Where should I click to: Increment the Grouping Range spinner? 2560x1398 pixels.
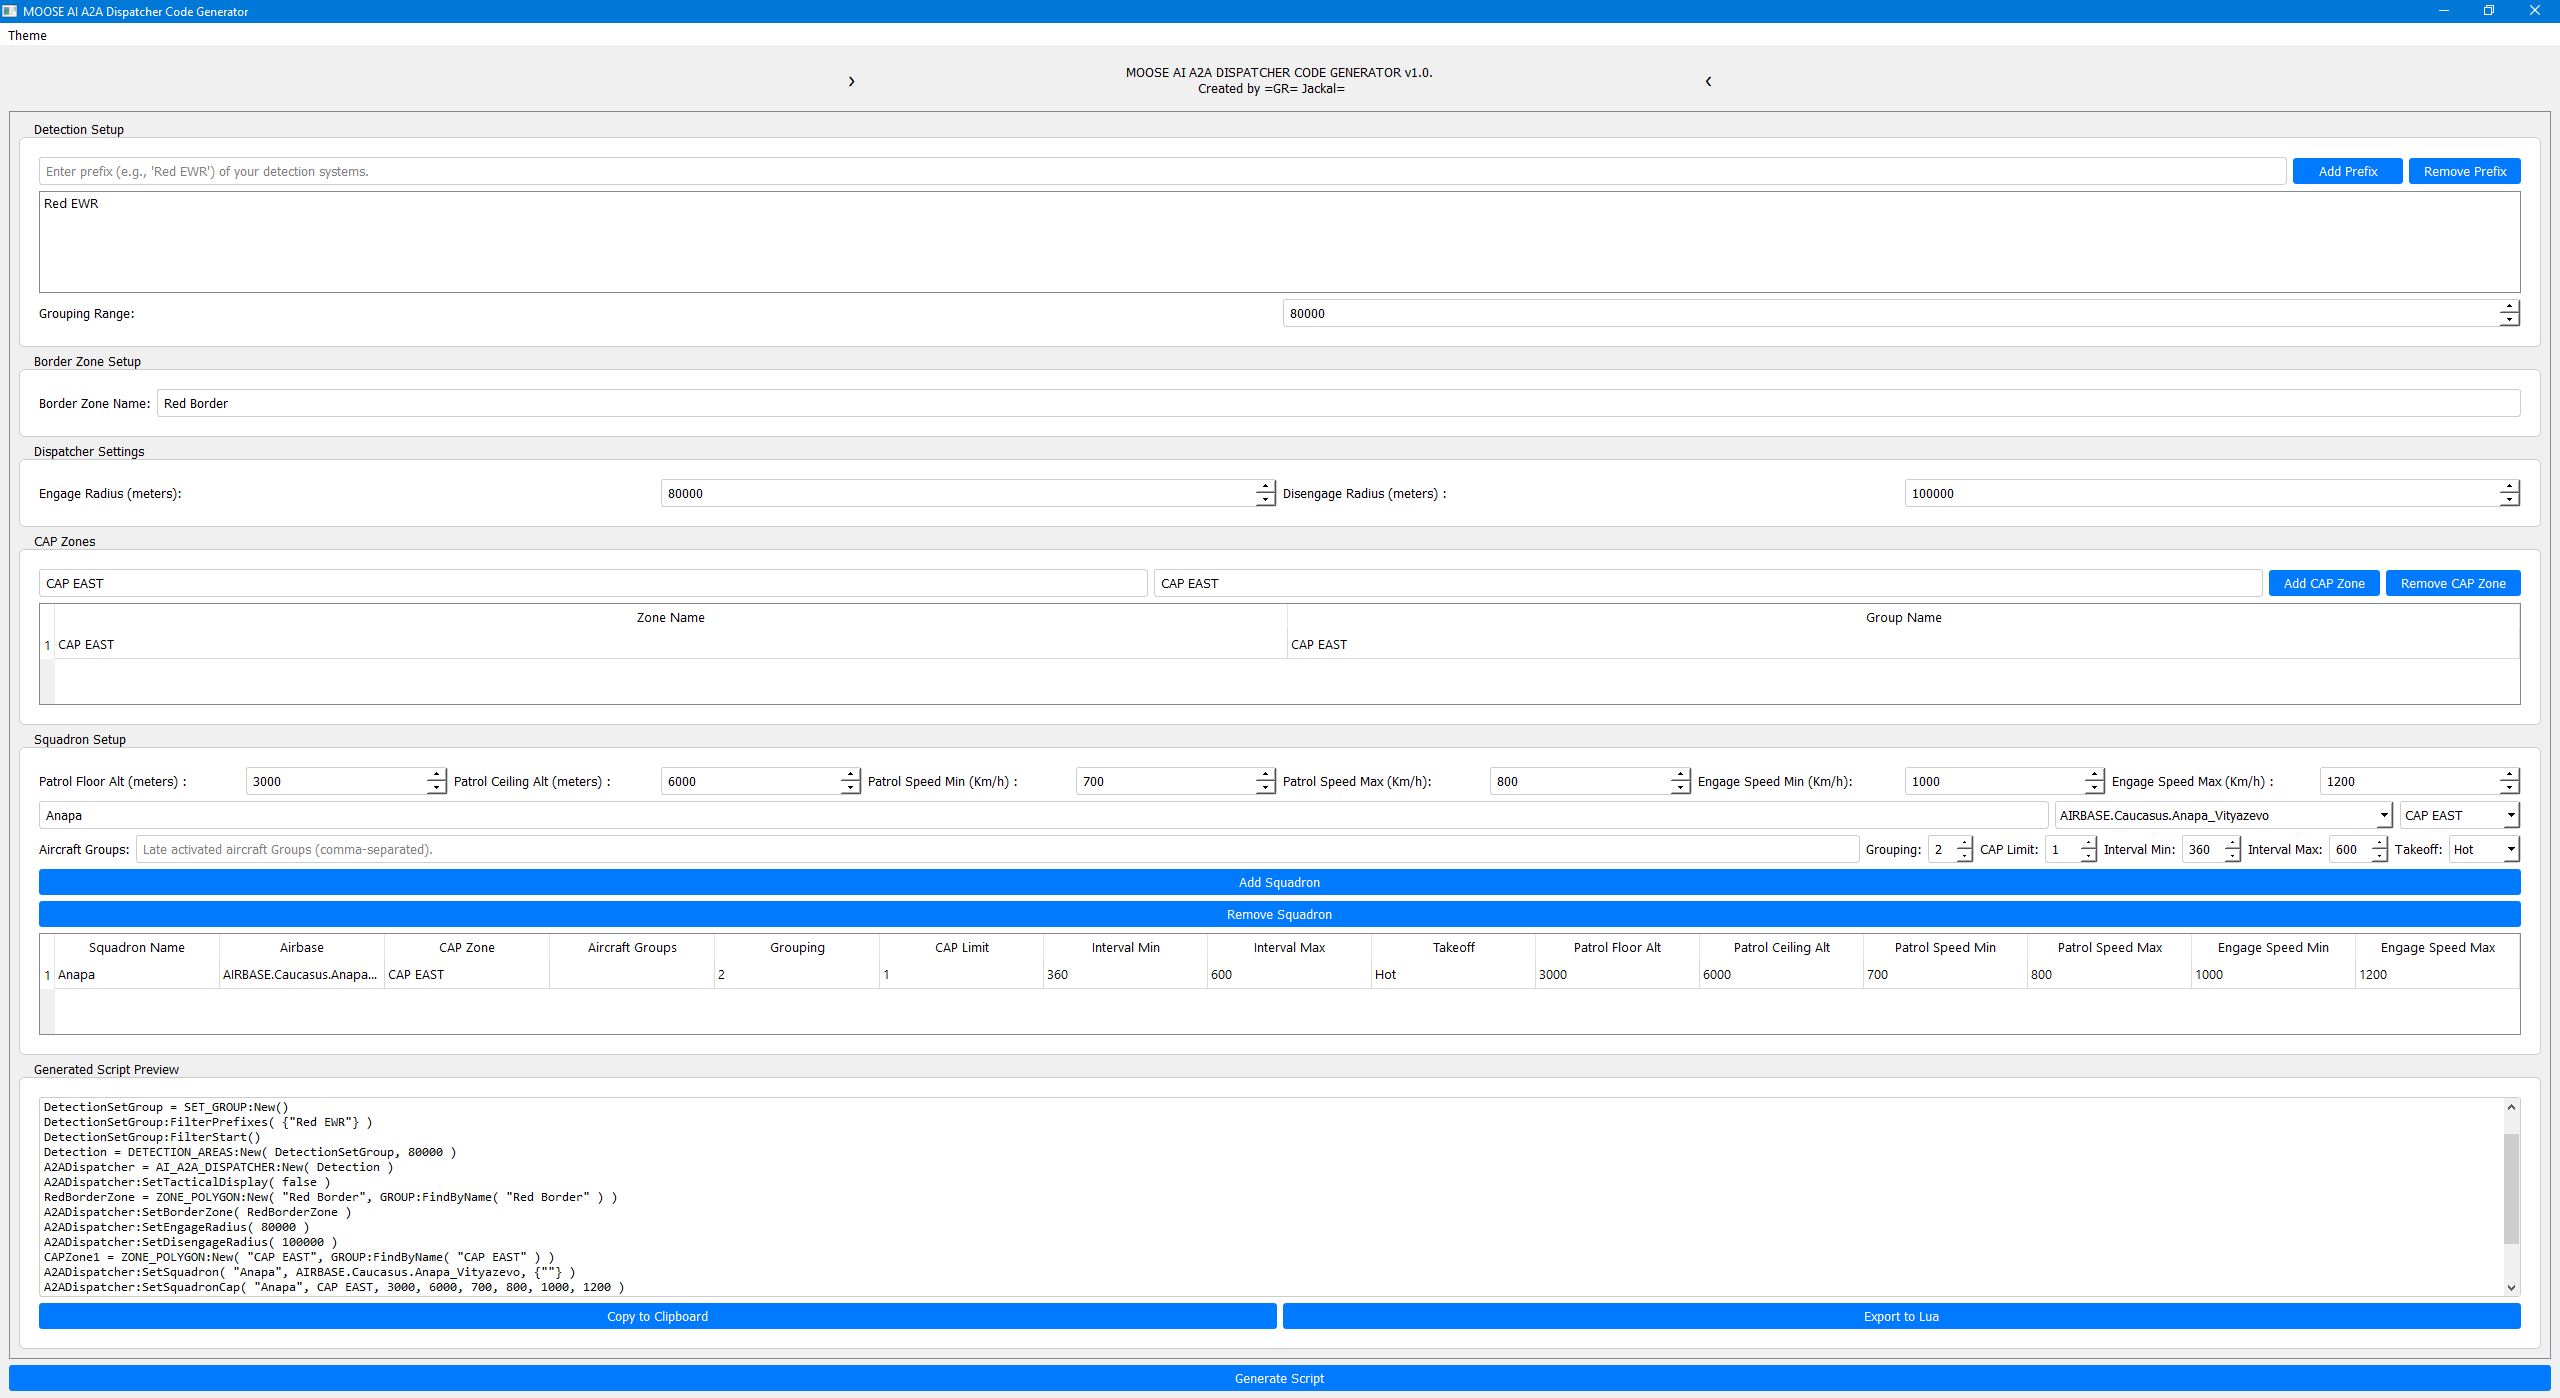click(x=2510, y=307)
